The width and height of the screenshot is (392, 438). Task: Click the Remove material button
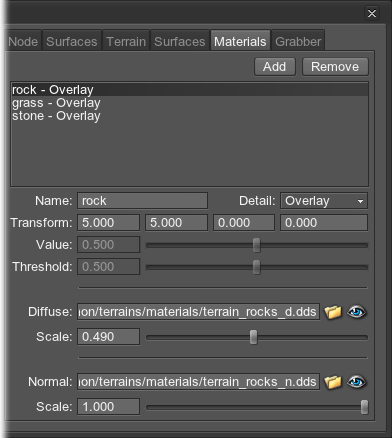[x=335, y=67]
